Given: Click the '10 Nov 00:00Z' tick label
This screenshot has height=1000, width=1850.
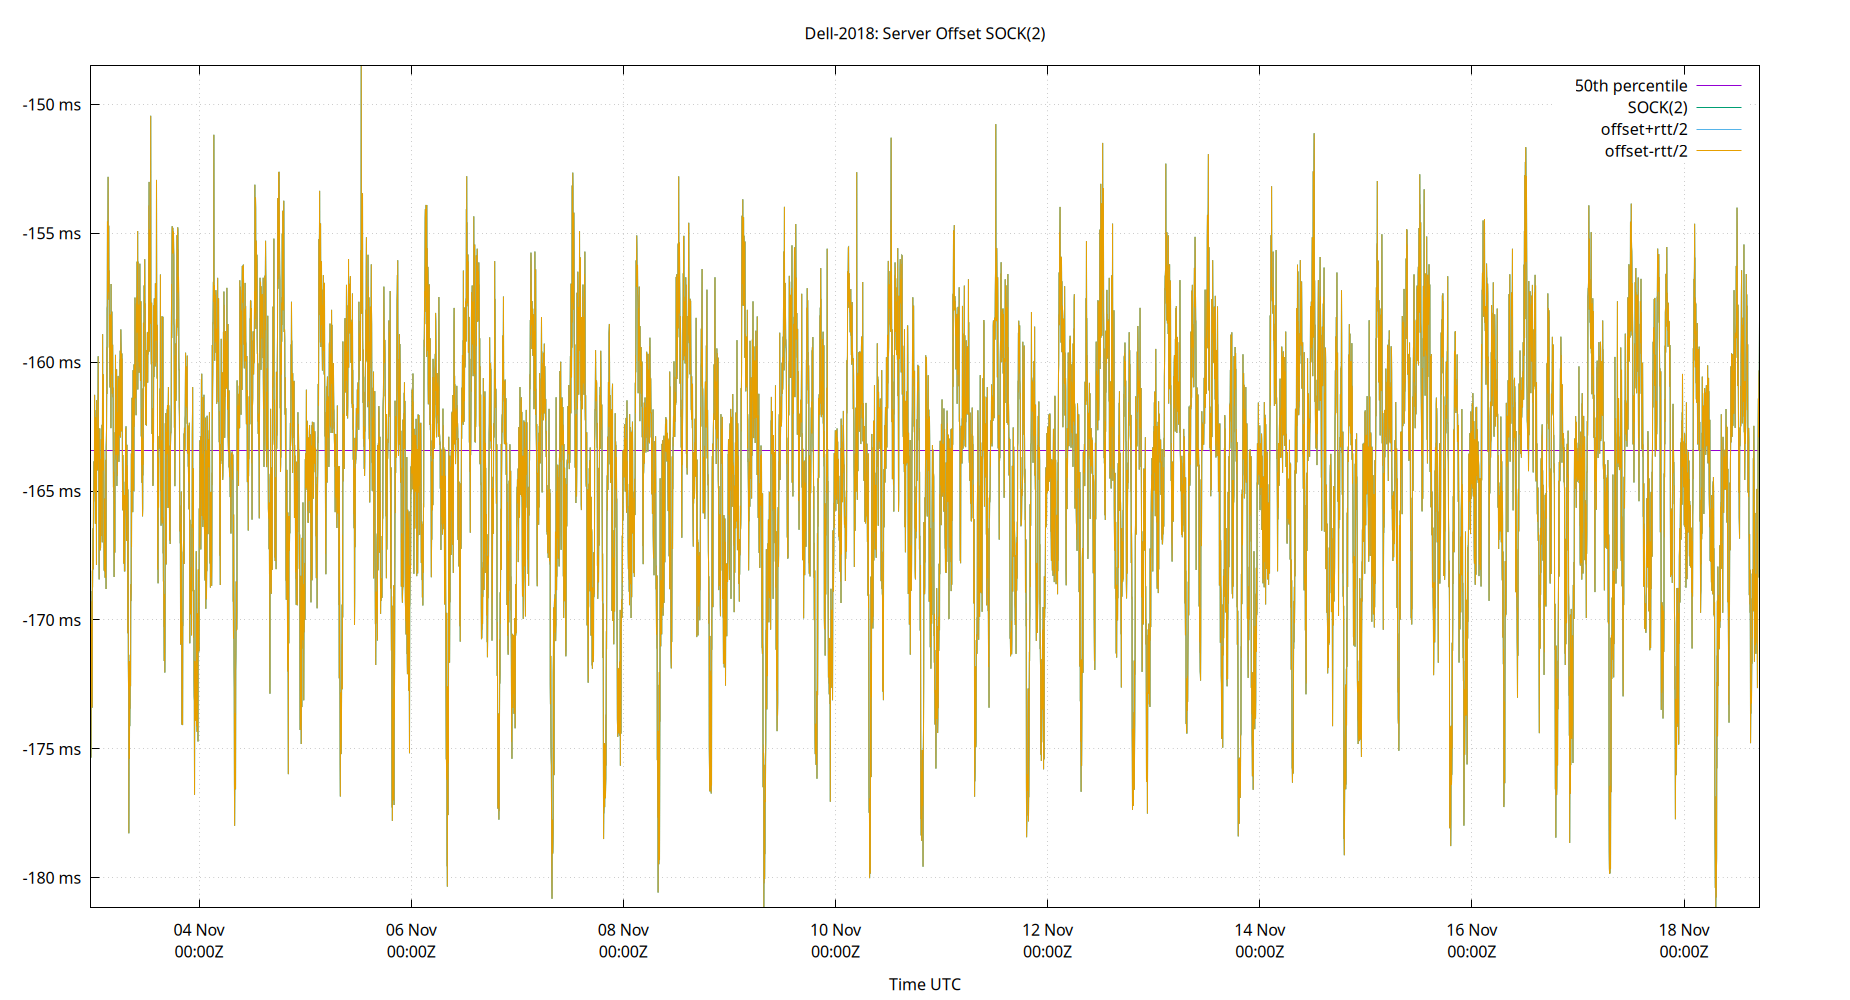Looking at the screenshot, I should 837,940.
